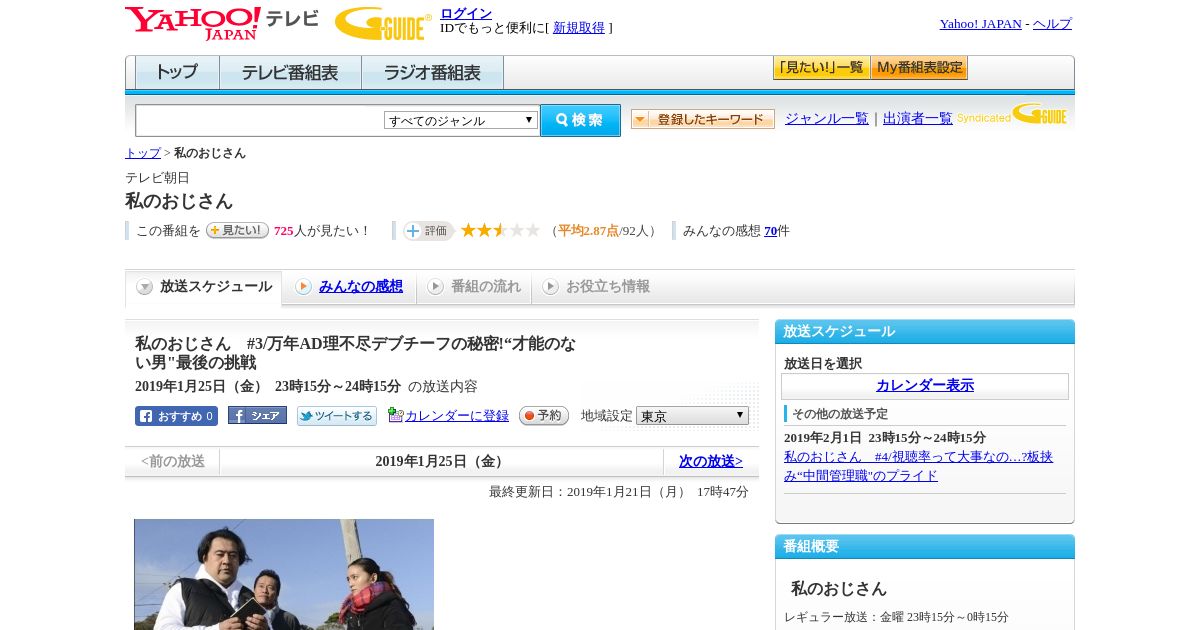Screen dimensions: 1200x630
Task: Open the カレンダーに登録 link
Action: click(457, 416)
